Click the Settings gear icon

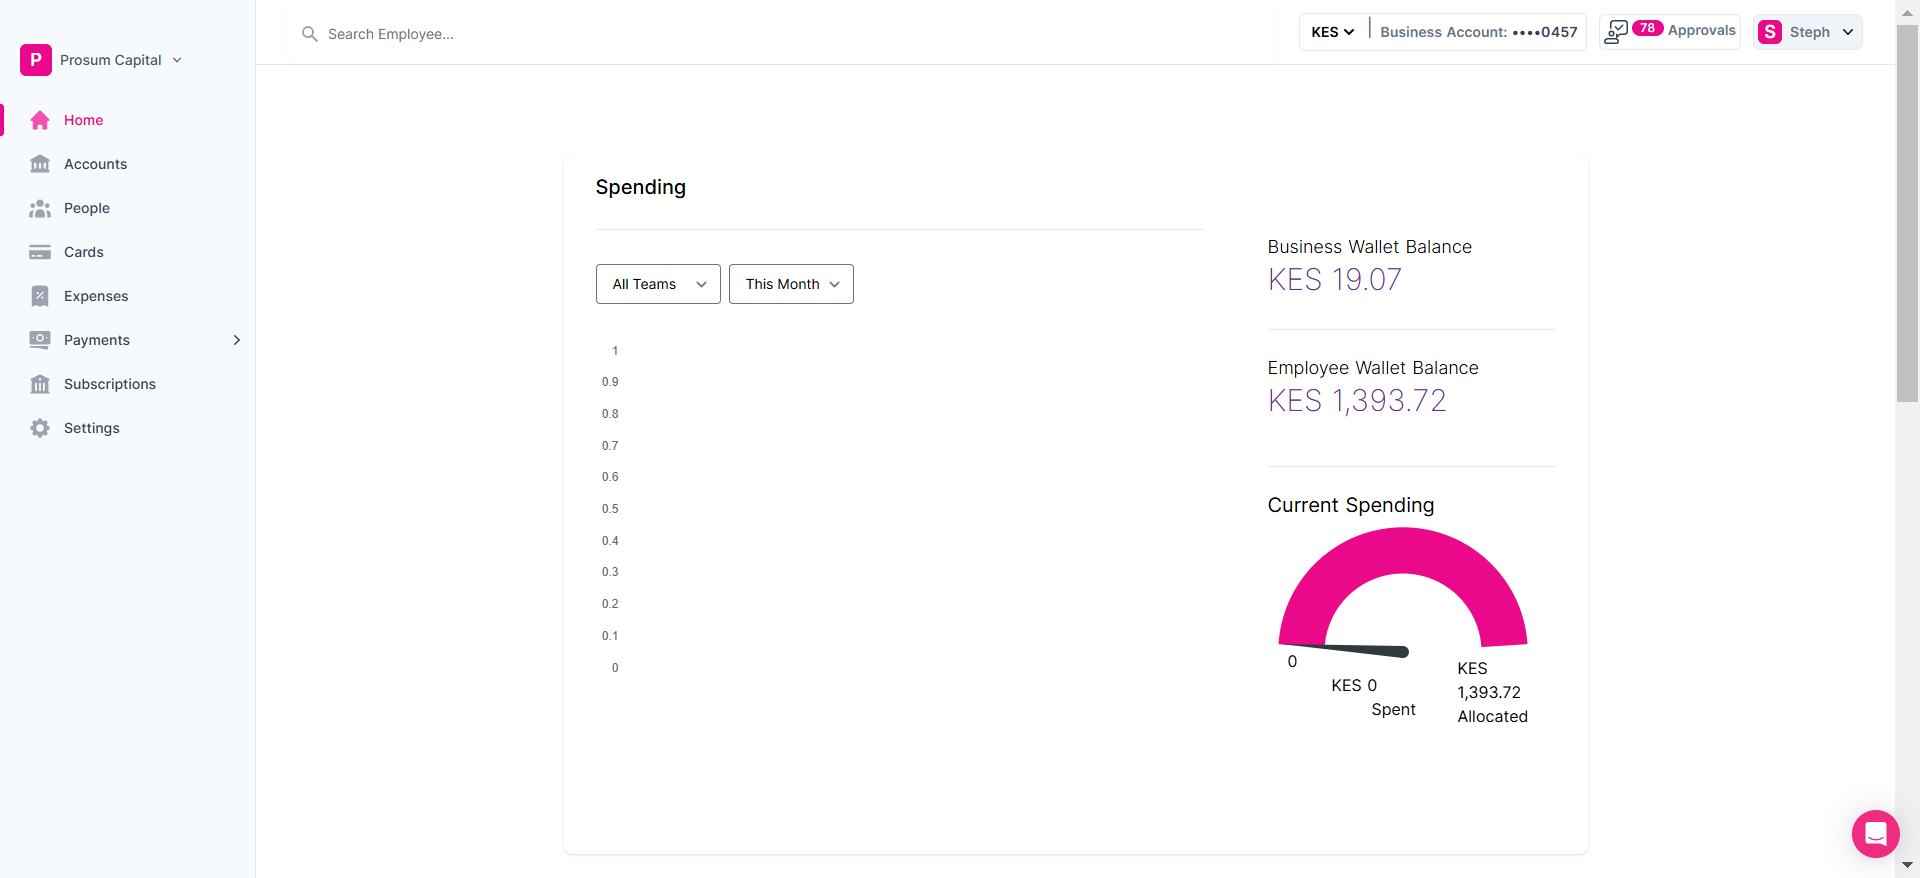pyautogui.click(x=40, y=428)
